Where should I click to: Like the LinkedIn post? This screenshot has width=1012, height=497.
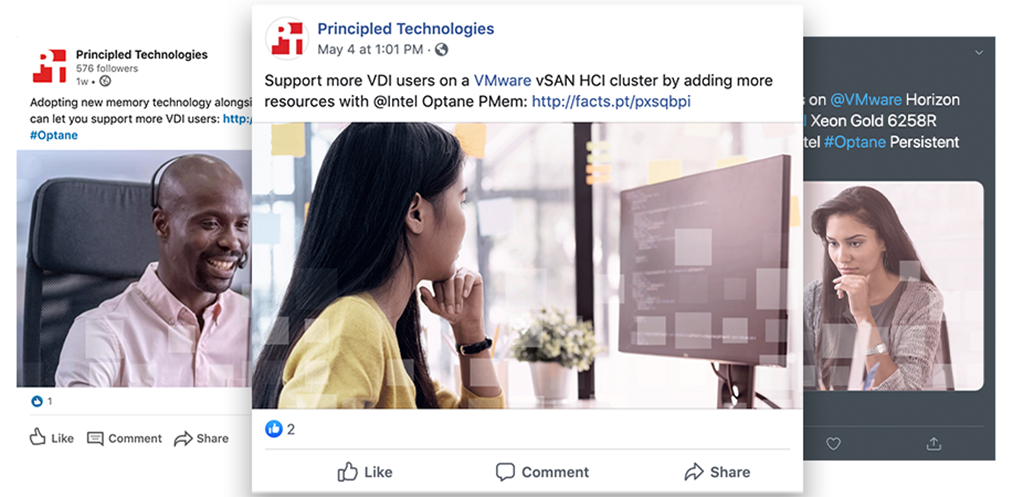[x=52, y=438]
